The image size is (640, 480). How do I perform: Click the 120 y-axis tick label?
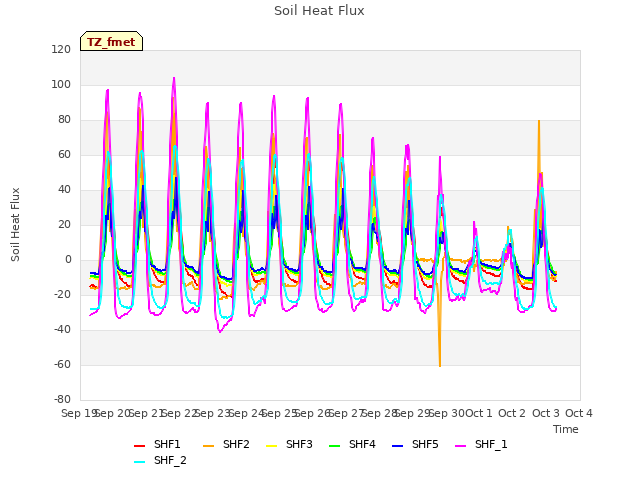point(61,49)
